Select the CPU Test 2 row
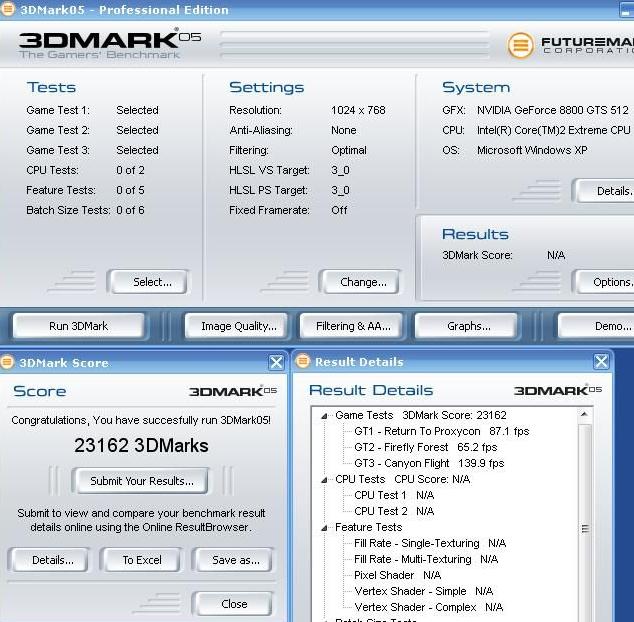 click(394, 511)
